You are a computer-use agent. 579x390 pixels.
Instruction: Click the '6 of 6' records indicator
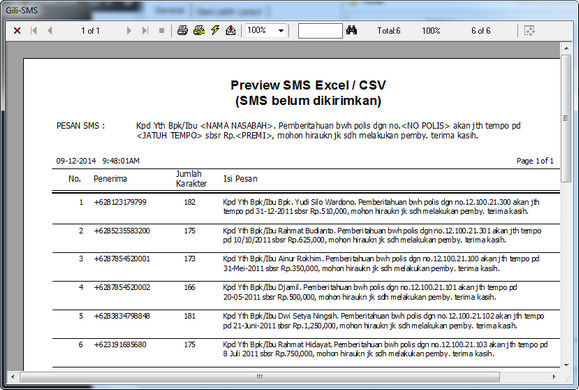481,31
